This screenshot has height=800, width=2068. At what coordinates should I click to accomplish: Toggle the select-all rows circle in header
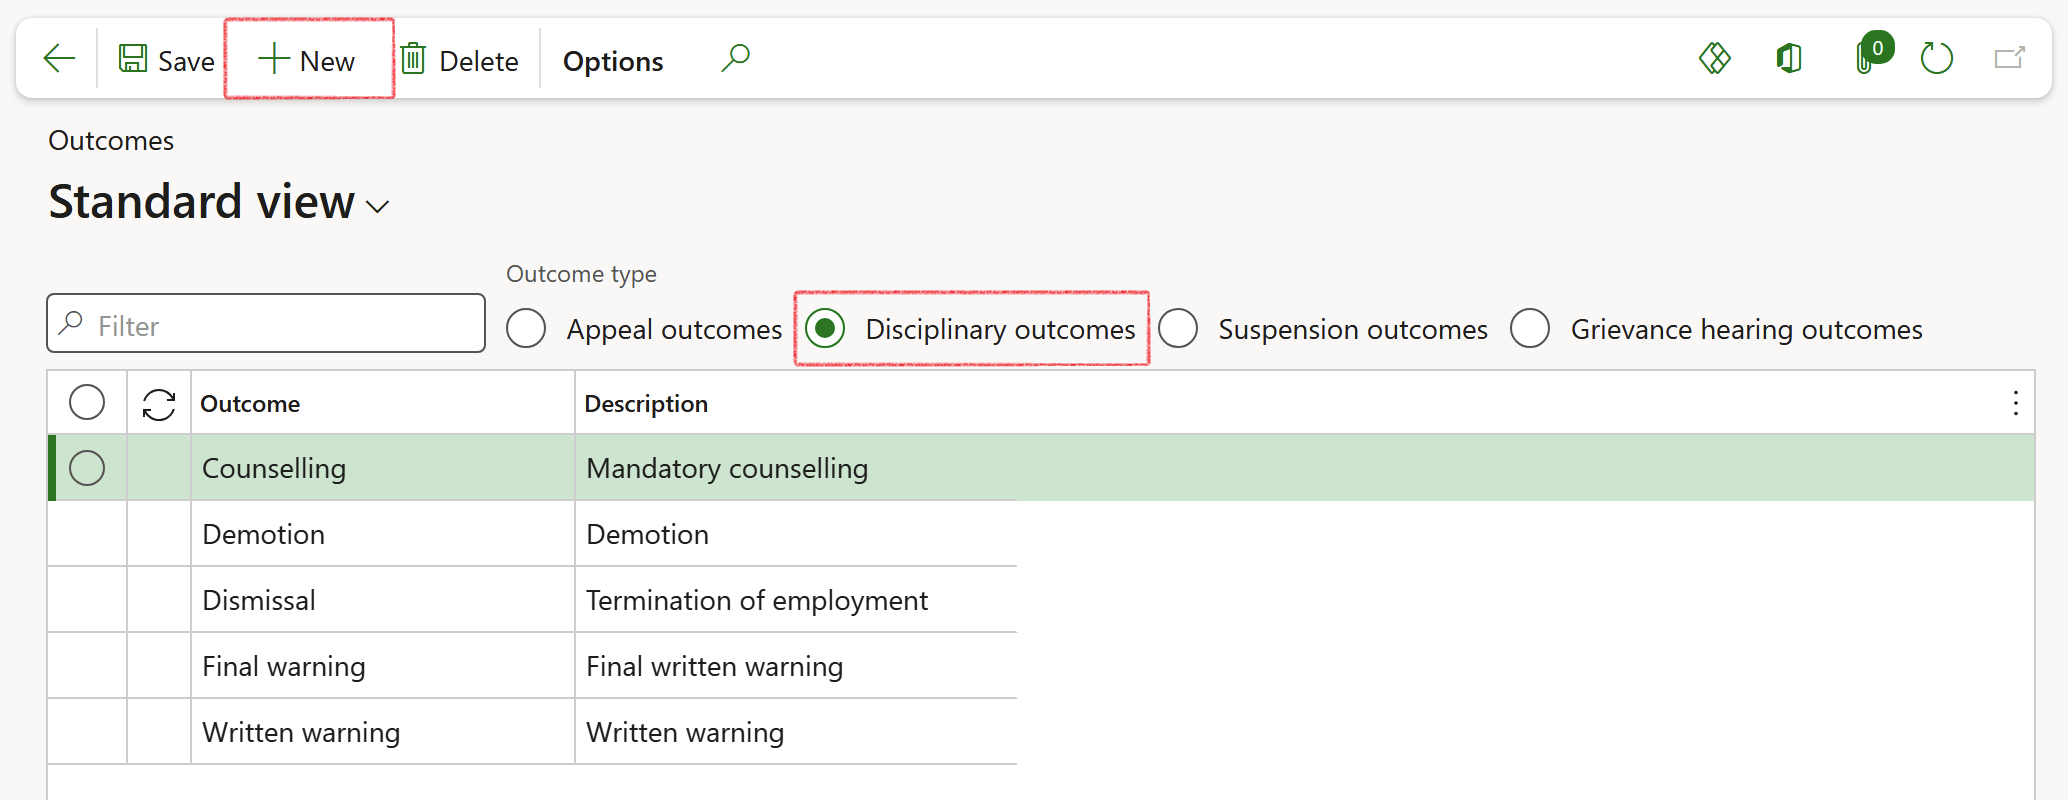click(x=87, y=403)
